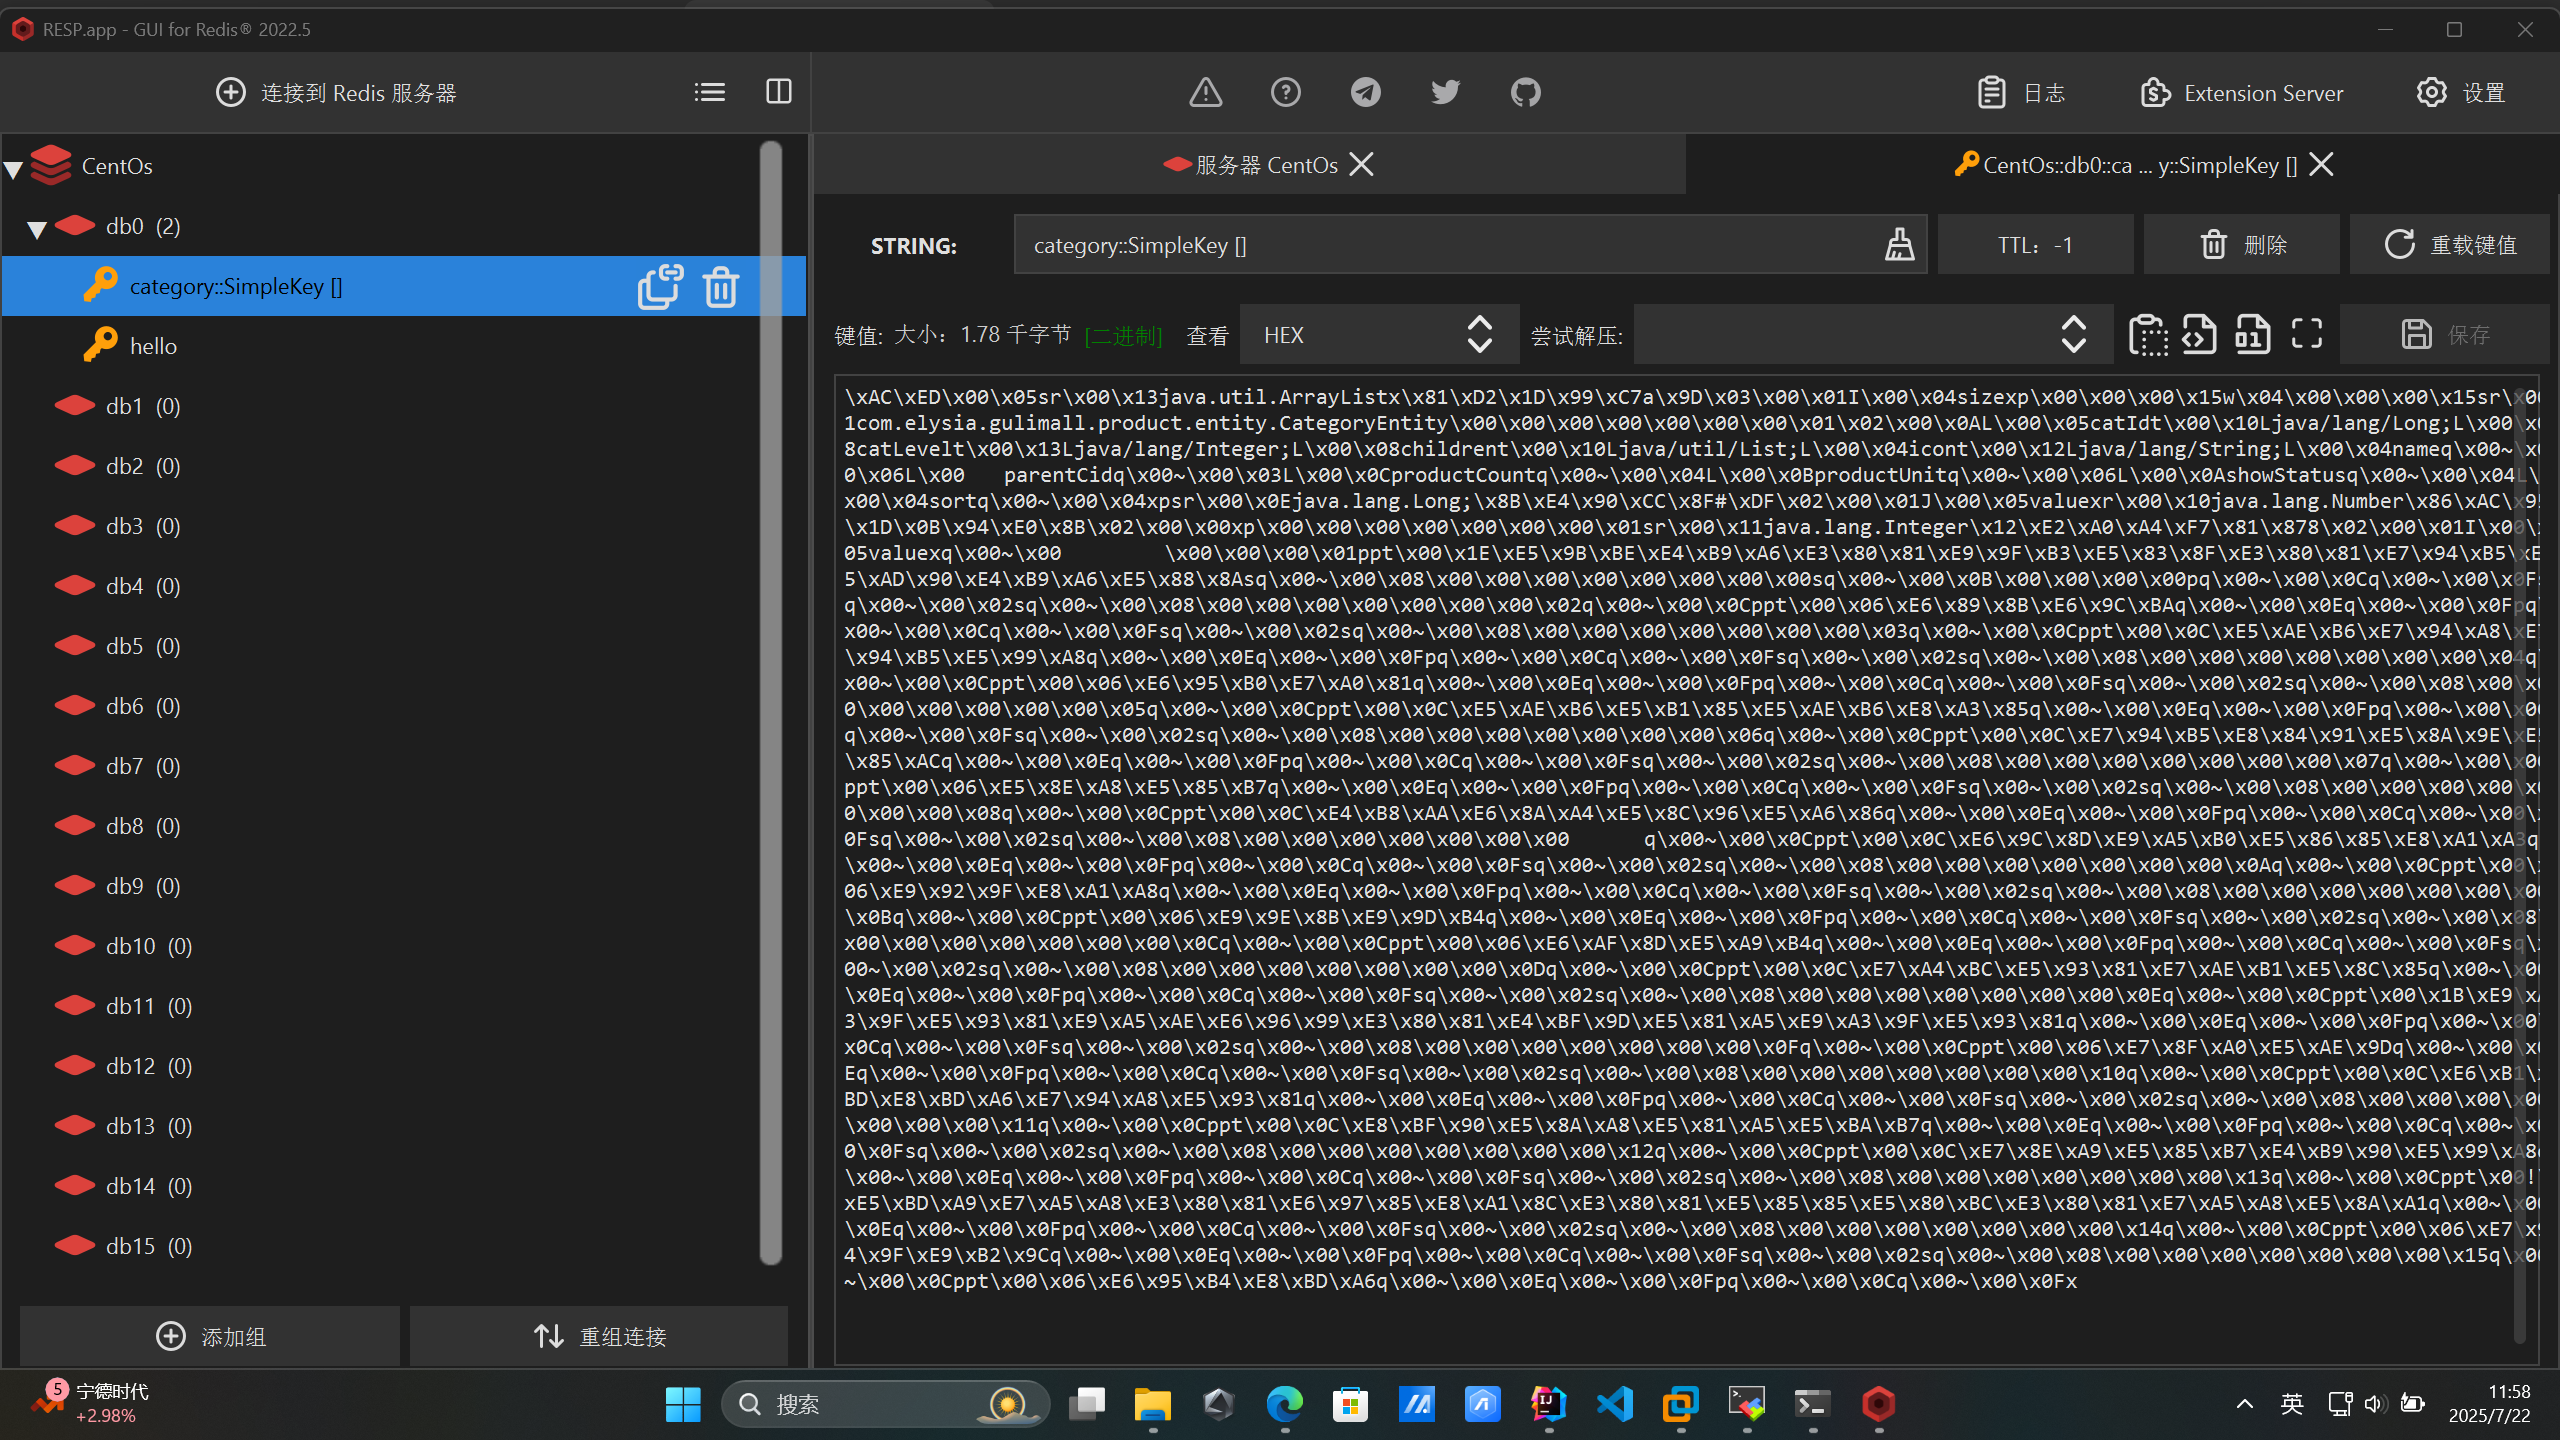
Task: Click the copy value to clipboard icon
Action: (2149, 334)
